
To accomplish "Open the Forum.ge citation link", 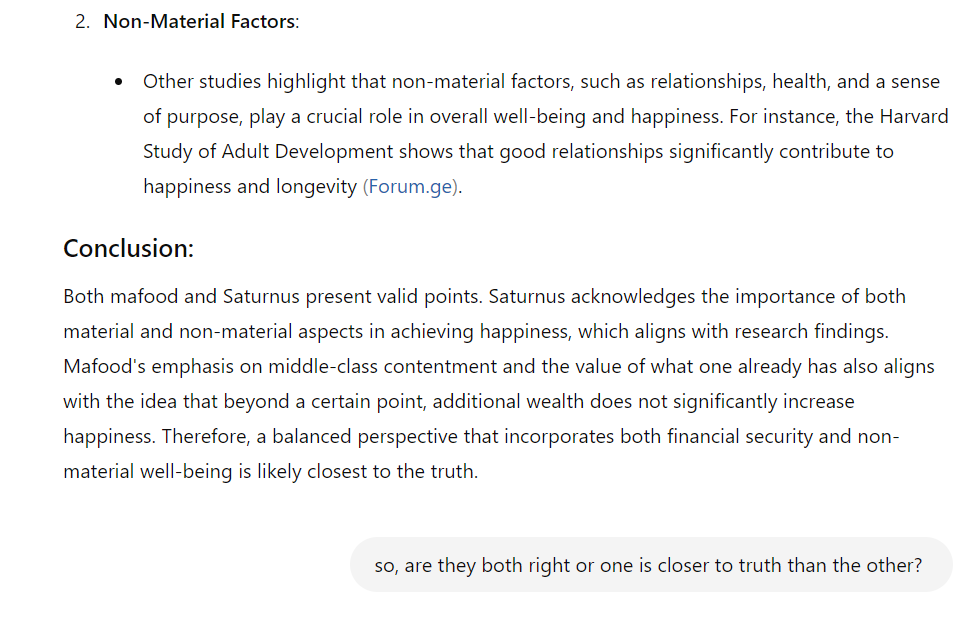I will point(410,187).
